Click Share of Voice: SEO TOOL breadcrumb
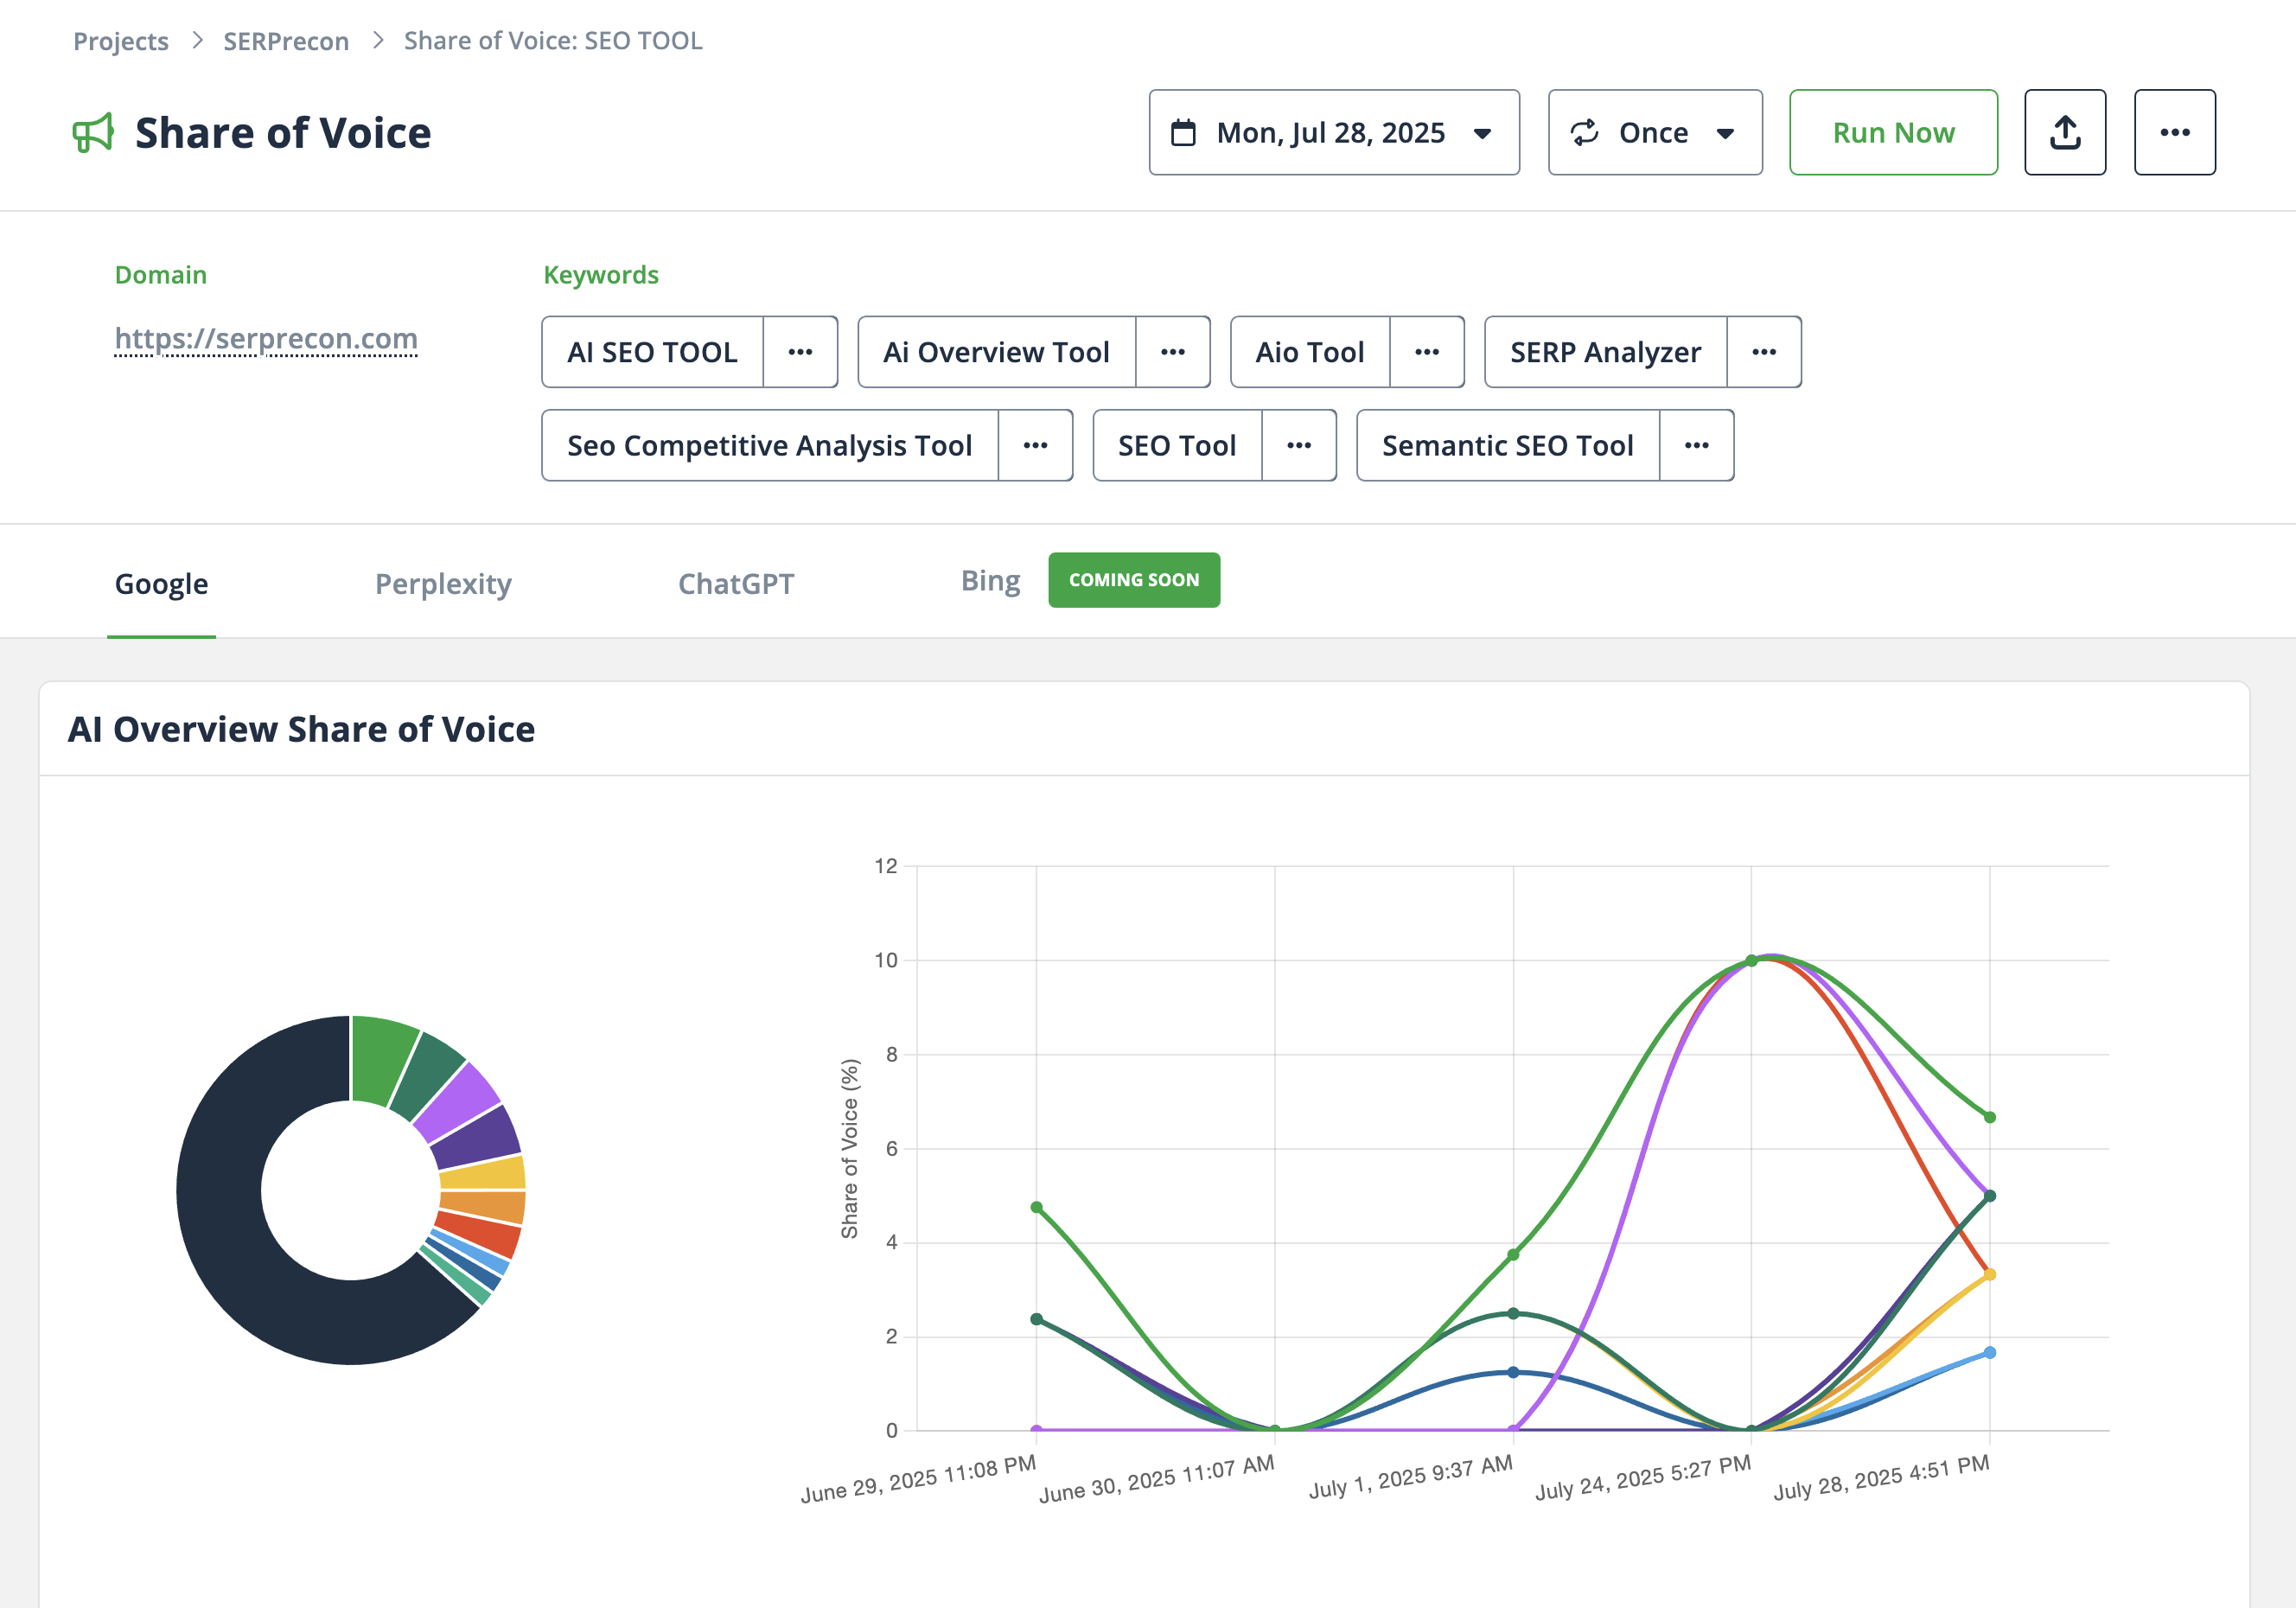 [x=553, y=41]
